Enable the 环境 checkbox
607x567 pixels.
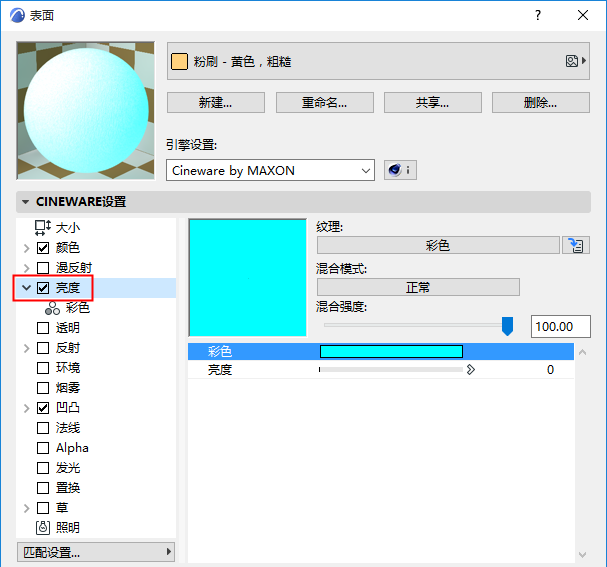coord(43,368)
